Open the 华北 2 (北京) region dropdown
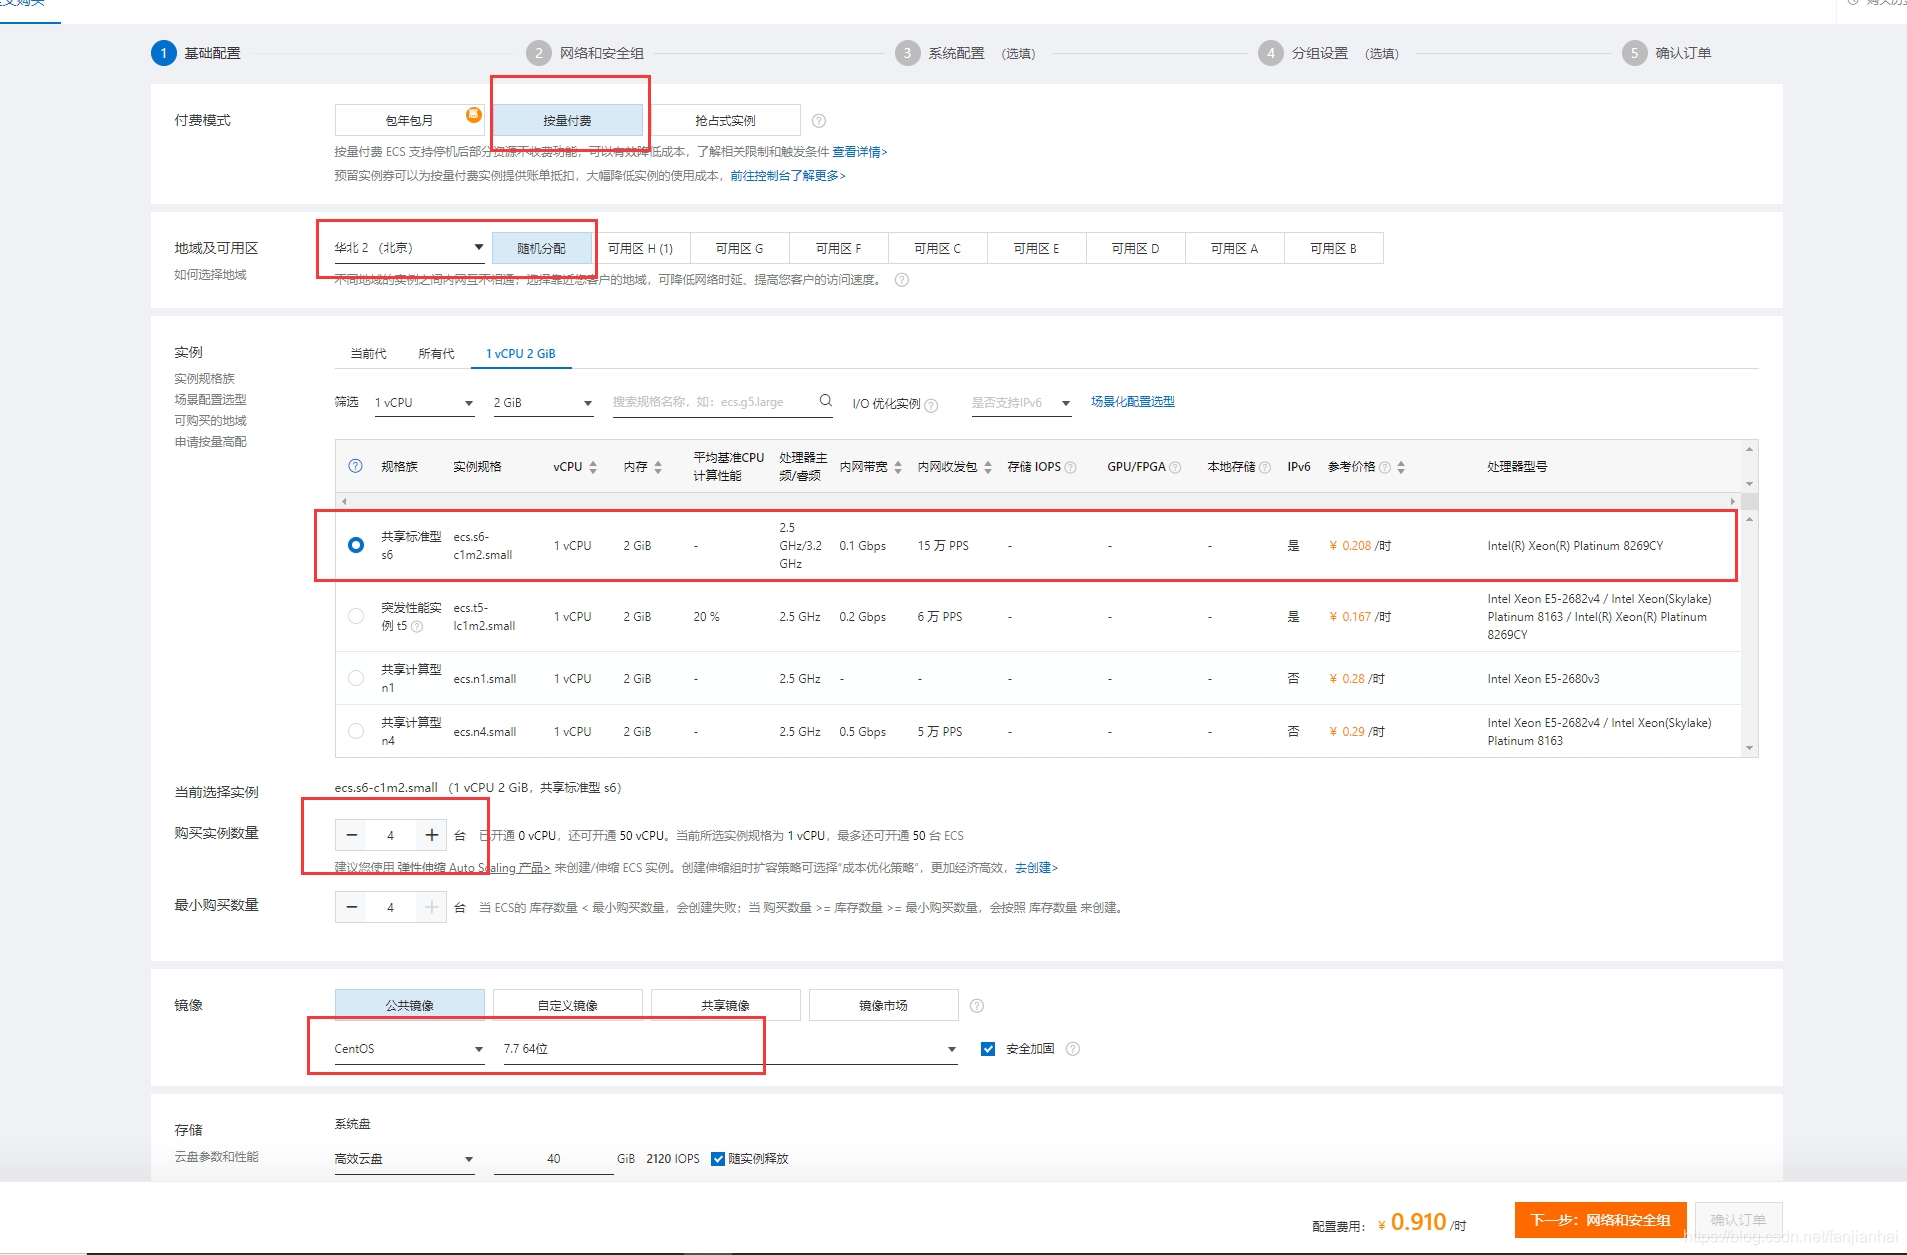This screenshot has width=1907, height=1255. [x=408, y=248]
